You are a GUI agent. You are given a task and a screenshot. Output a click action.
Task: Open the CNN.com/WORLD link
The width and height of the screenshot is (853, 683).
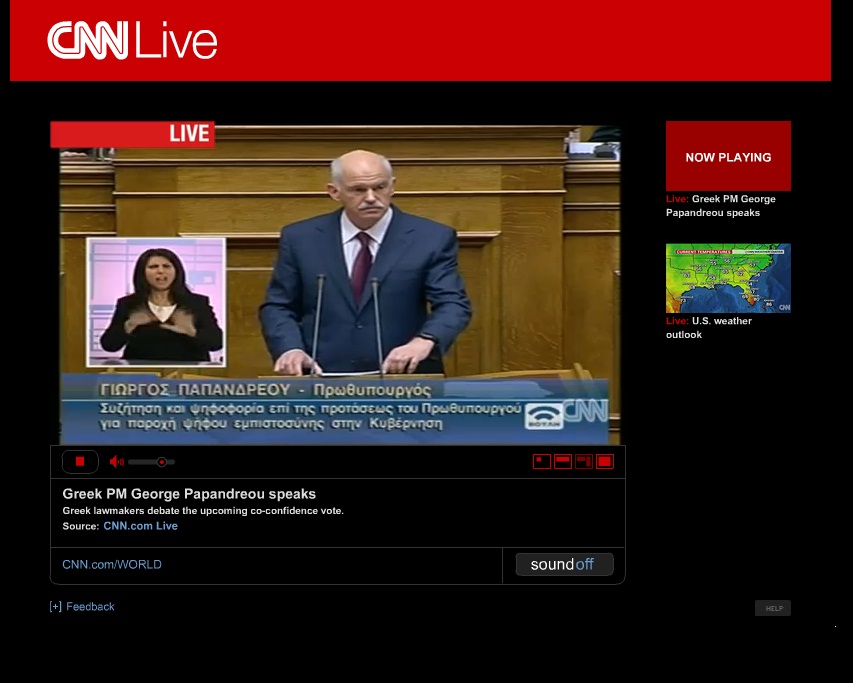pos(112,564)
